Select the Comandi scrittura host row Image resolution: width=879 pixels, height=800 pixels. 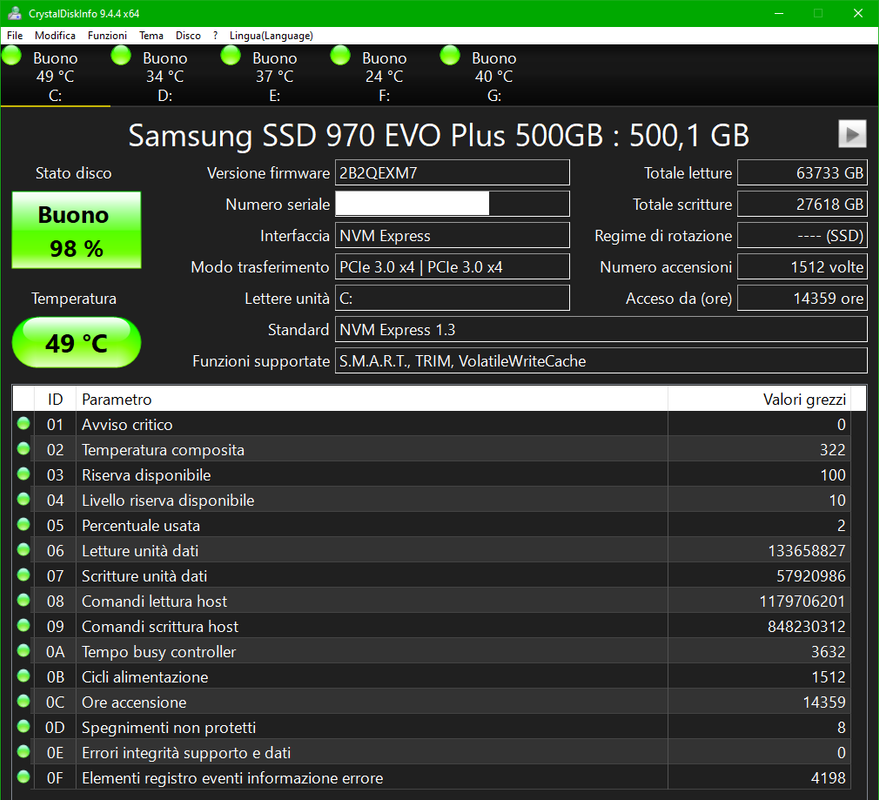[431, 626]
